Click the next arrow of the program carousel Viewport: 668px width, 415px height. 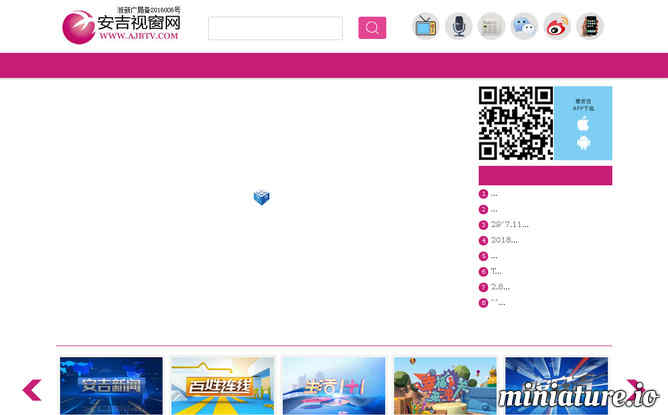pos(636,390)
